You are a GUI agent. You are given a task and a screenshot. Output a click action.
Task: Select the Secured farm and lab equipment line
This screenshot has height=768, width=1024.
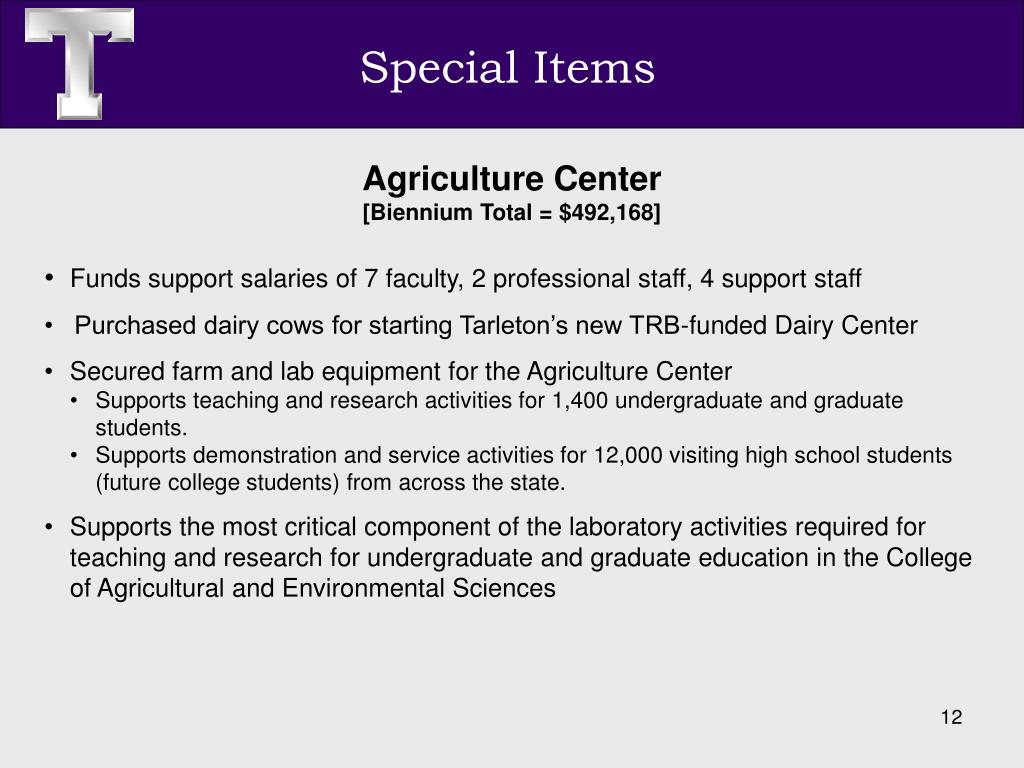pyautogui.click(x=401, y=372)
